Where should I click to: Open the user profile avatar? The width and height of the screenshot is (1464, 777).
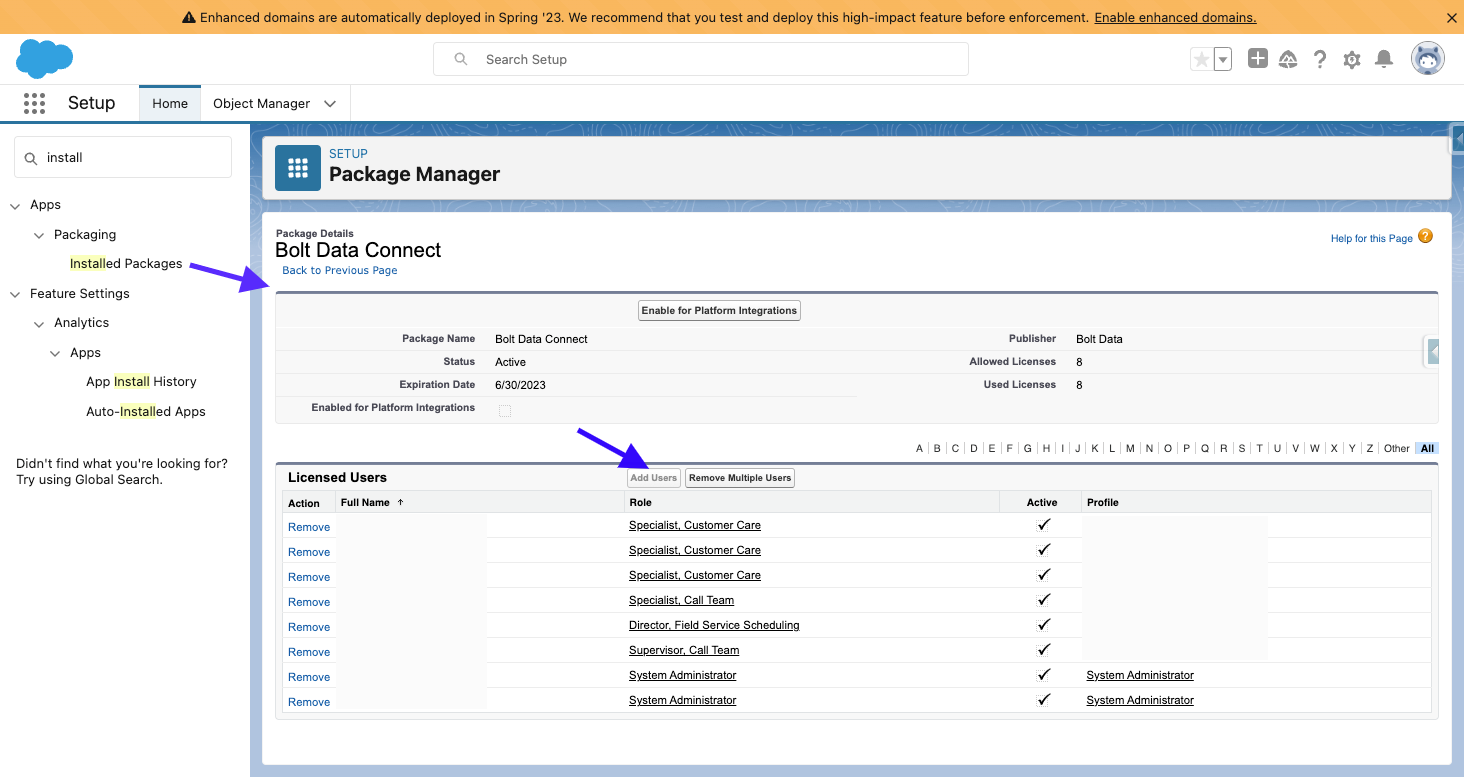point(1428,59)
